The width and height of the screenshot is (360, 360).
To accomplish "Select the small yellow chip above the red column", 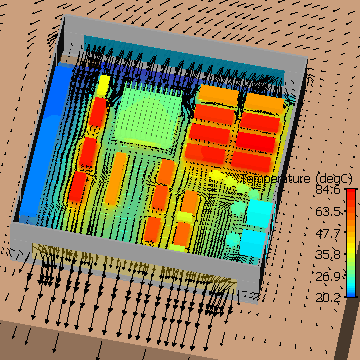I will 103,85.
